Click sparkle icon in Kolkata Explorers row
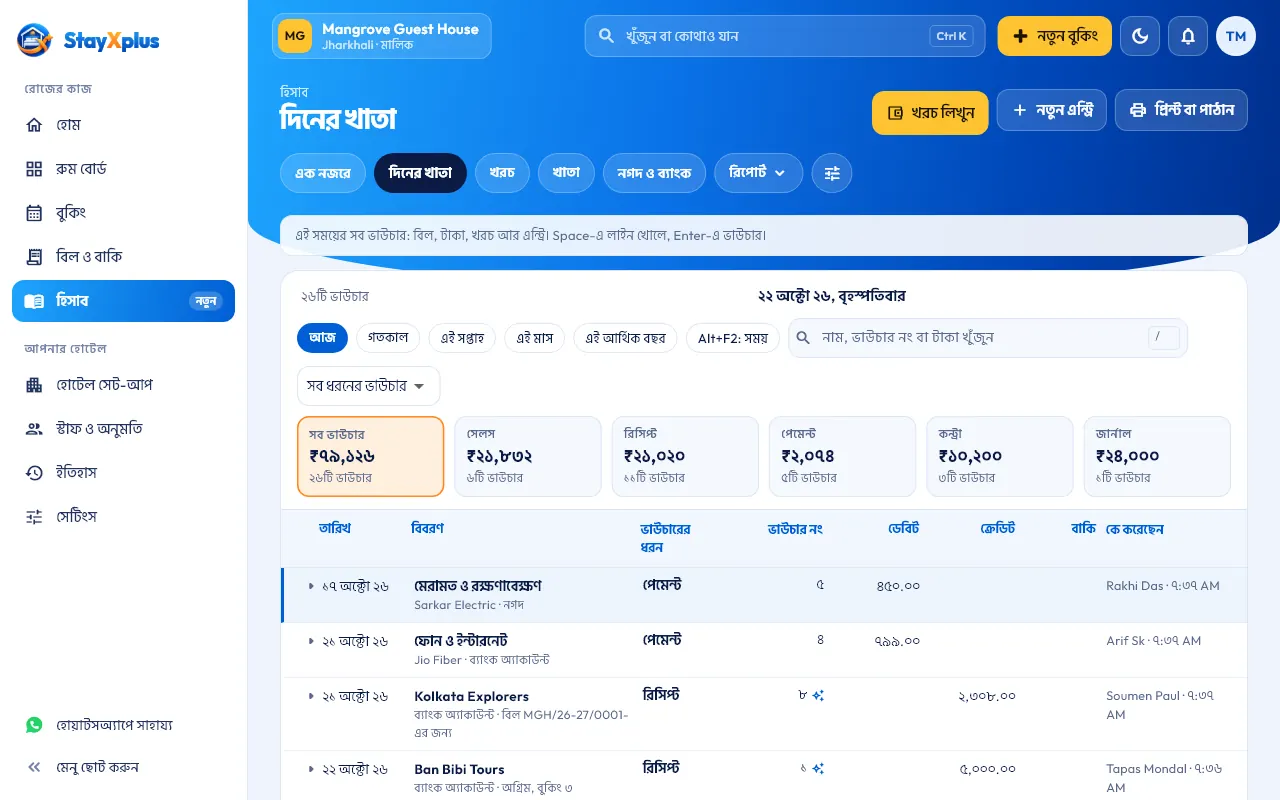Viewport: 1280px width, 800px height. point(818,695)
